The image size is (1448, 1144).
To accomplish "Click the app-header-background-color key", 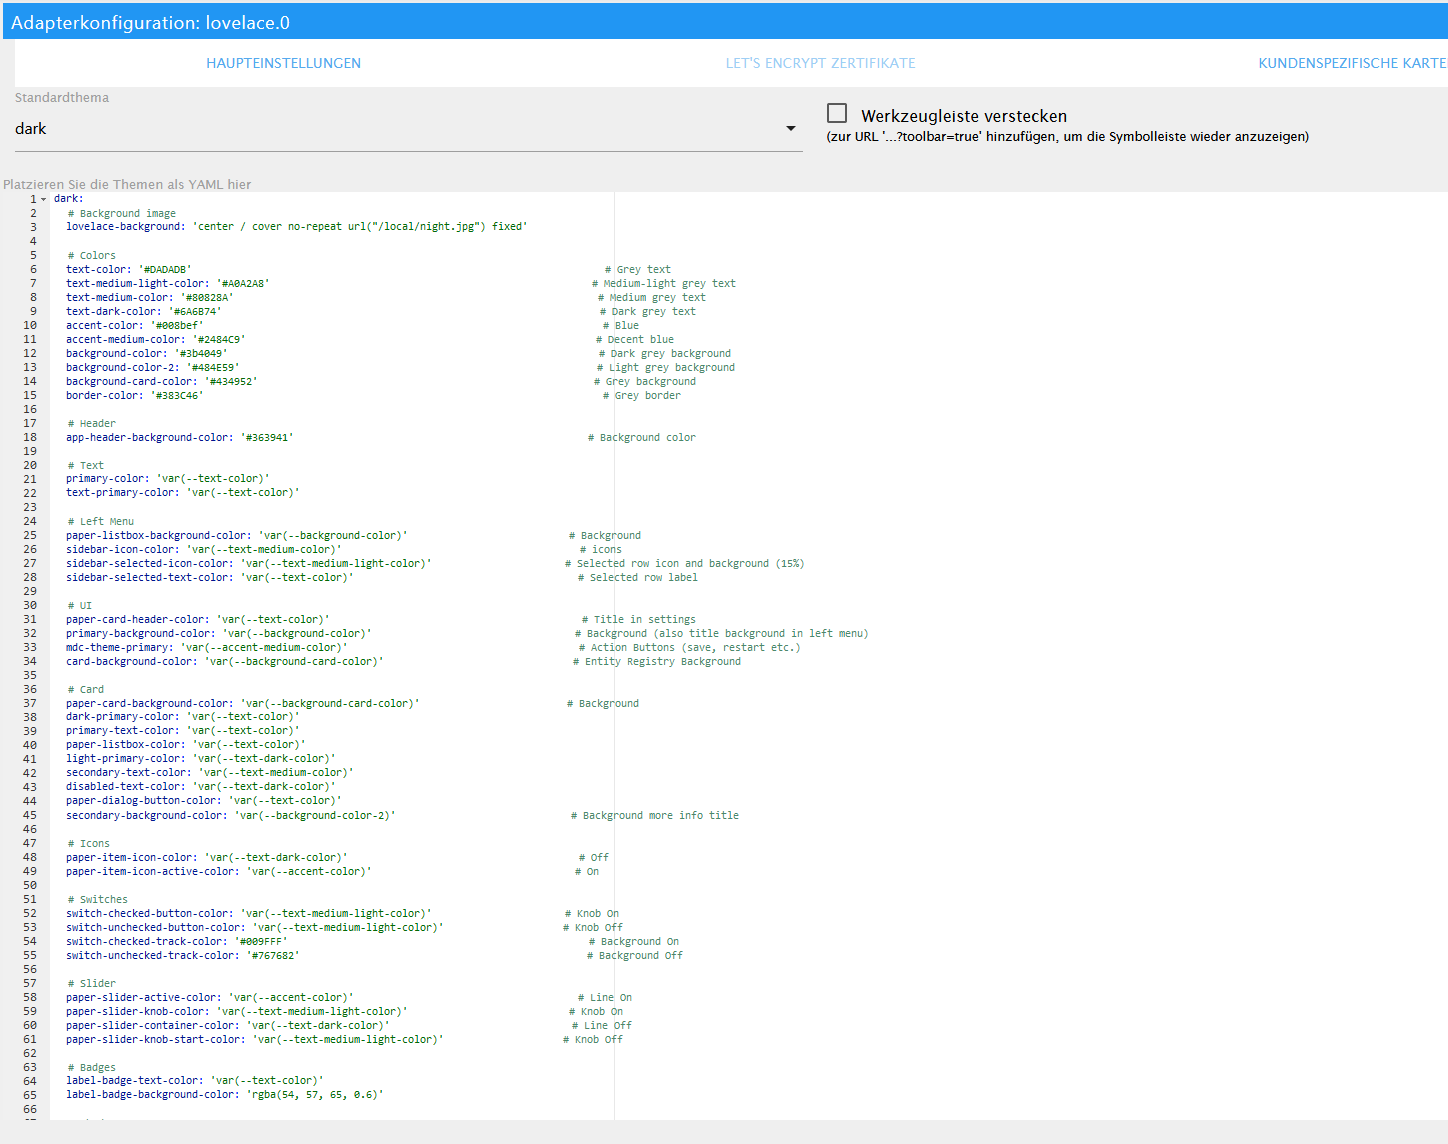I will pyautogui.click(x=149, y=438).
